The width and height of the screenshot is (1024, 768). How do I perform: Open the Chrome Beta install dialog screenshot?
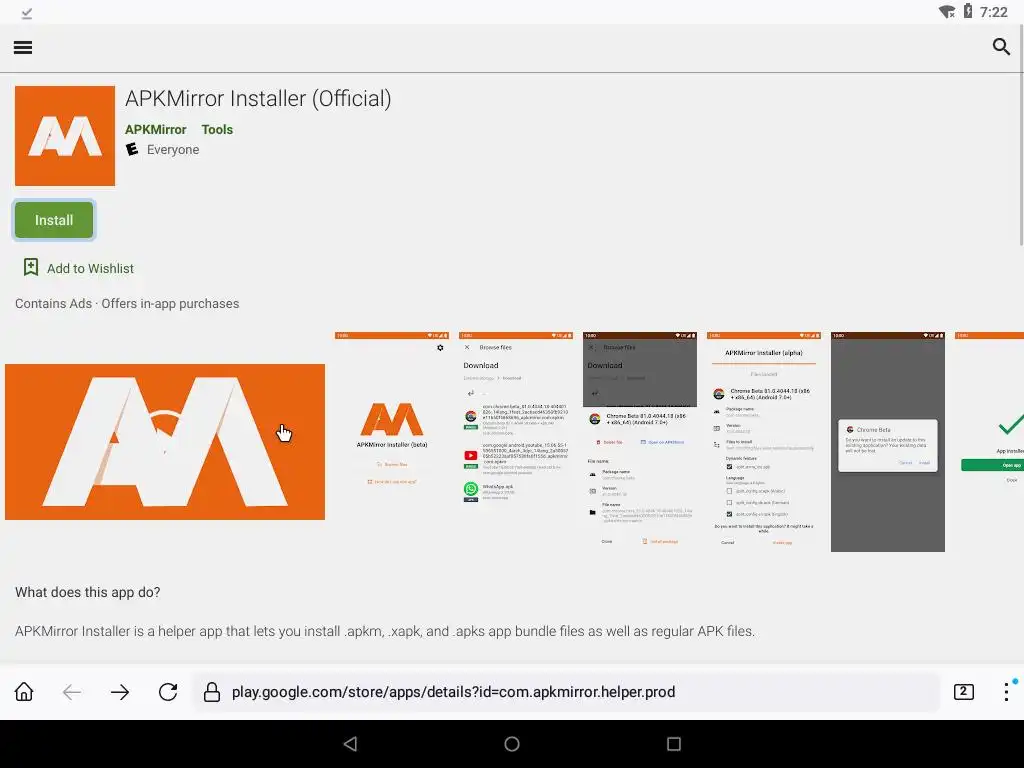[x=888, y=441]
